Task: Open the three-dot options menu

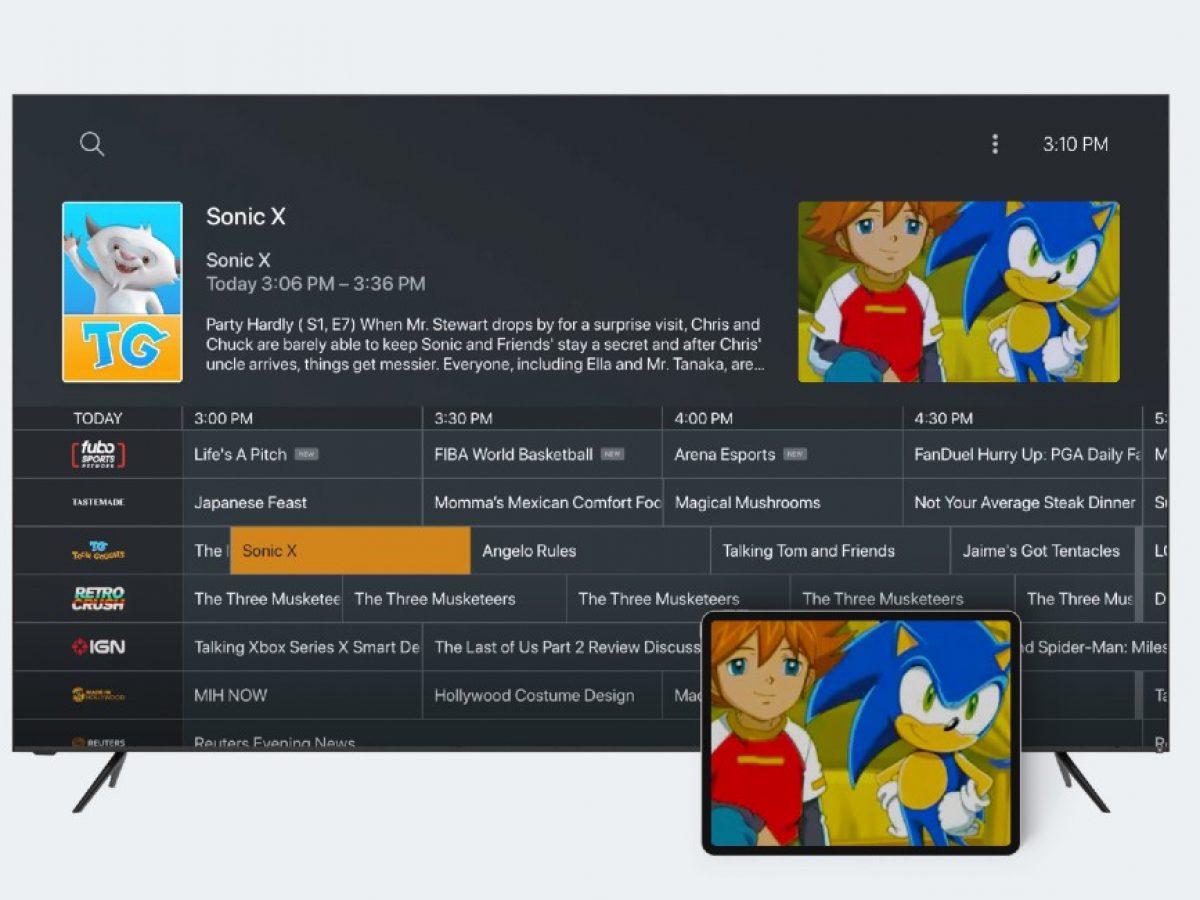Action: point(994,144)
